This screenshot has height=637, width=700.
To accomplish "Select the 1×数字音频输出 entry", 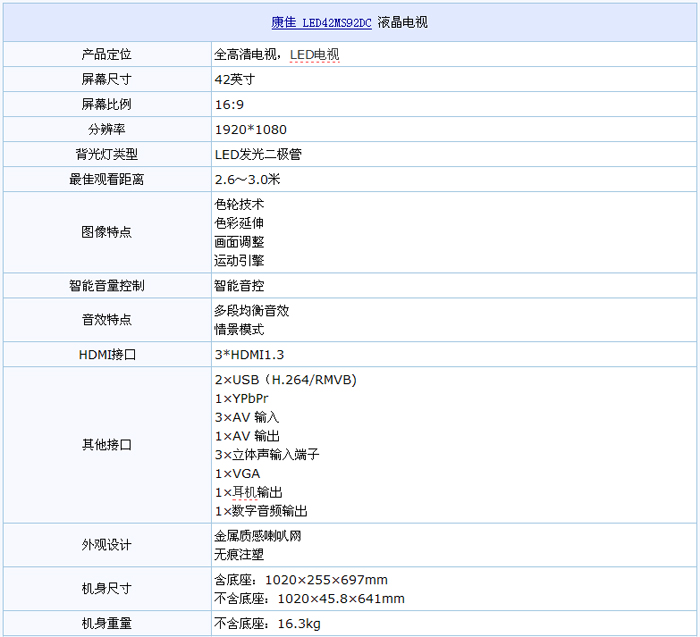I will tap(261, 511).
